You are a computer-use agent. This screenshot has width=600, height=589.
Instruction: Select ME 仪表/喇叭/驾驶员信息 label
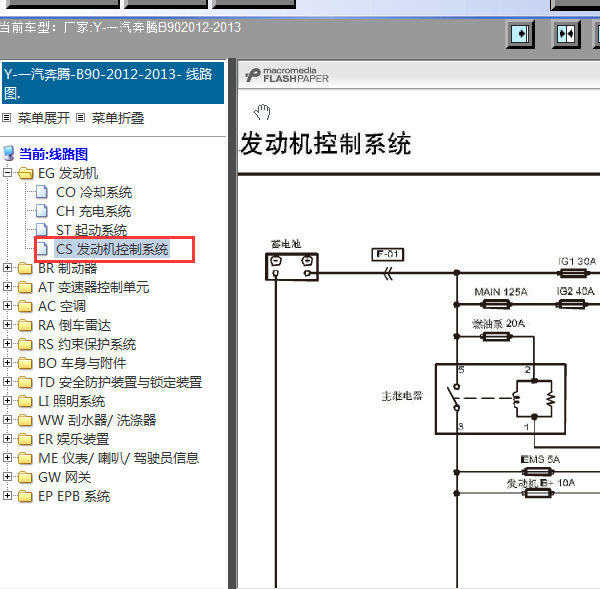(x=119, y=458)
